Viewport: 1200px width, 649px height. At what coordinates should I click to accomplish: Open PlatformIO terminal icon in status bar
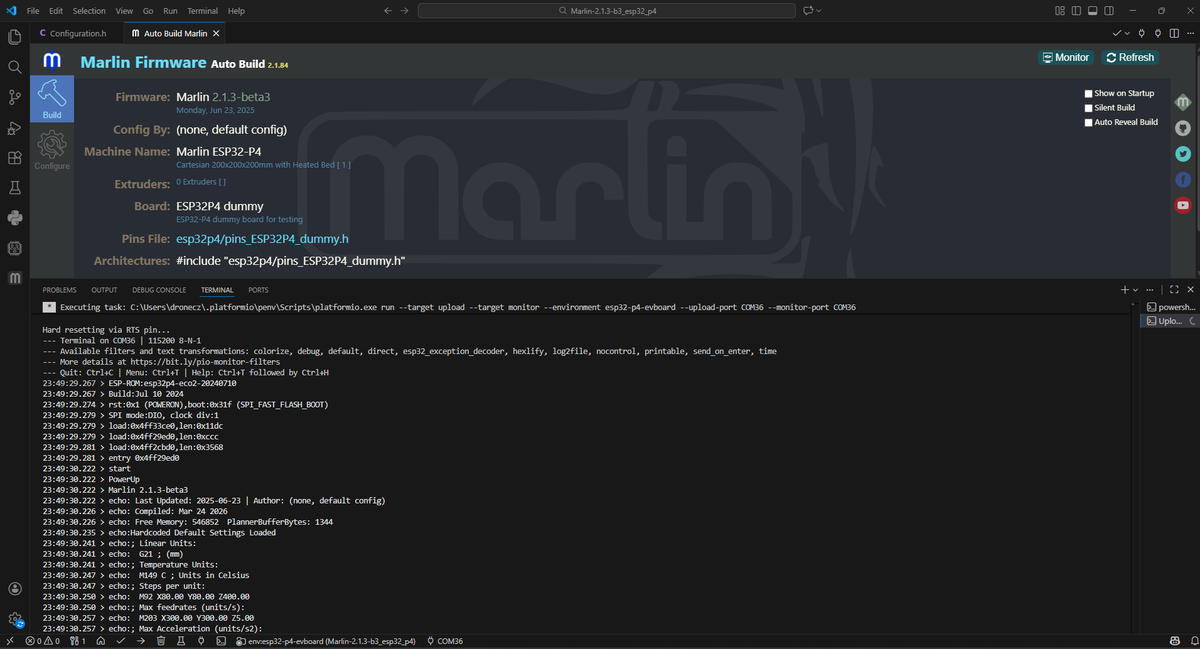coord(219,641)
